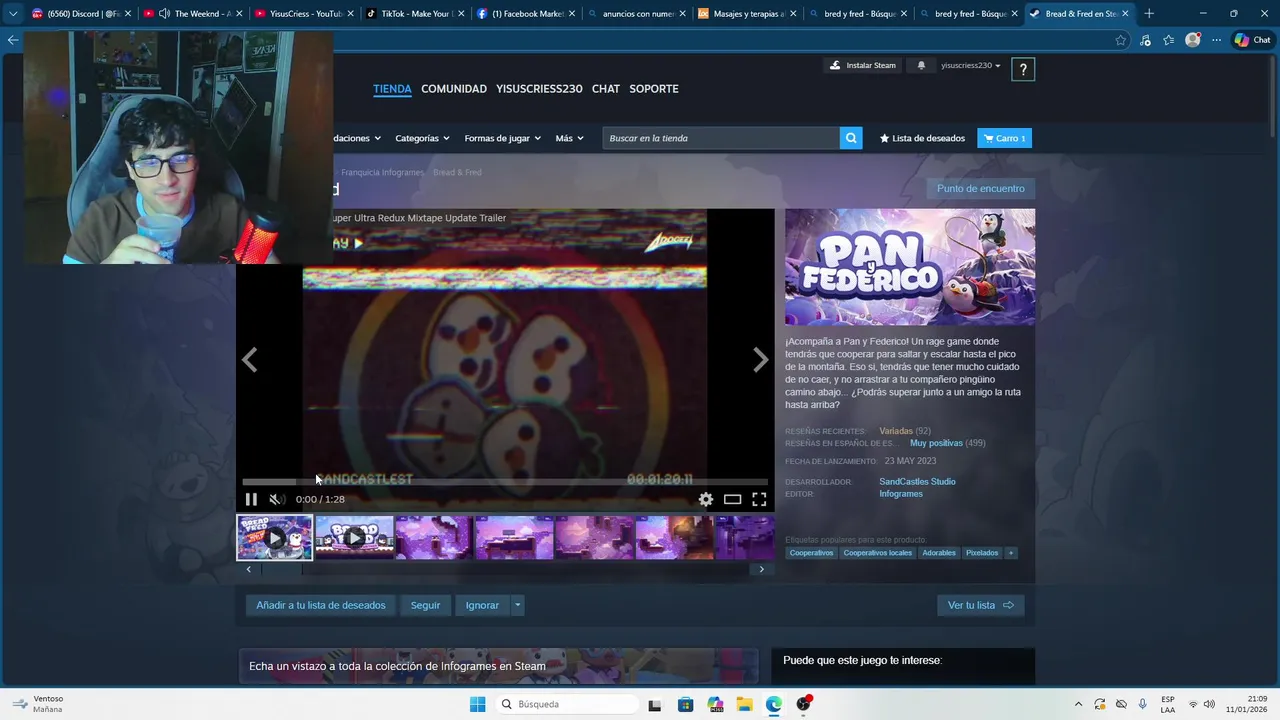Open Steam notifications bell
1280x720 pixels.
[x=921, y=65]
